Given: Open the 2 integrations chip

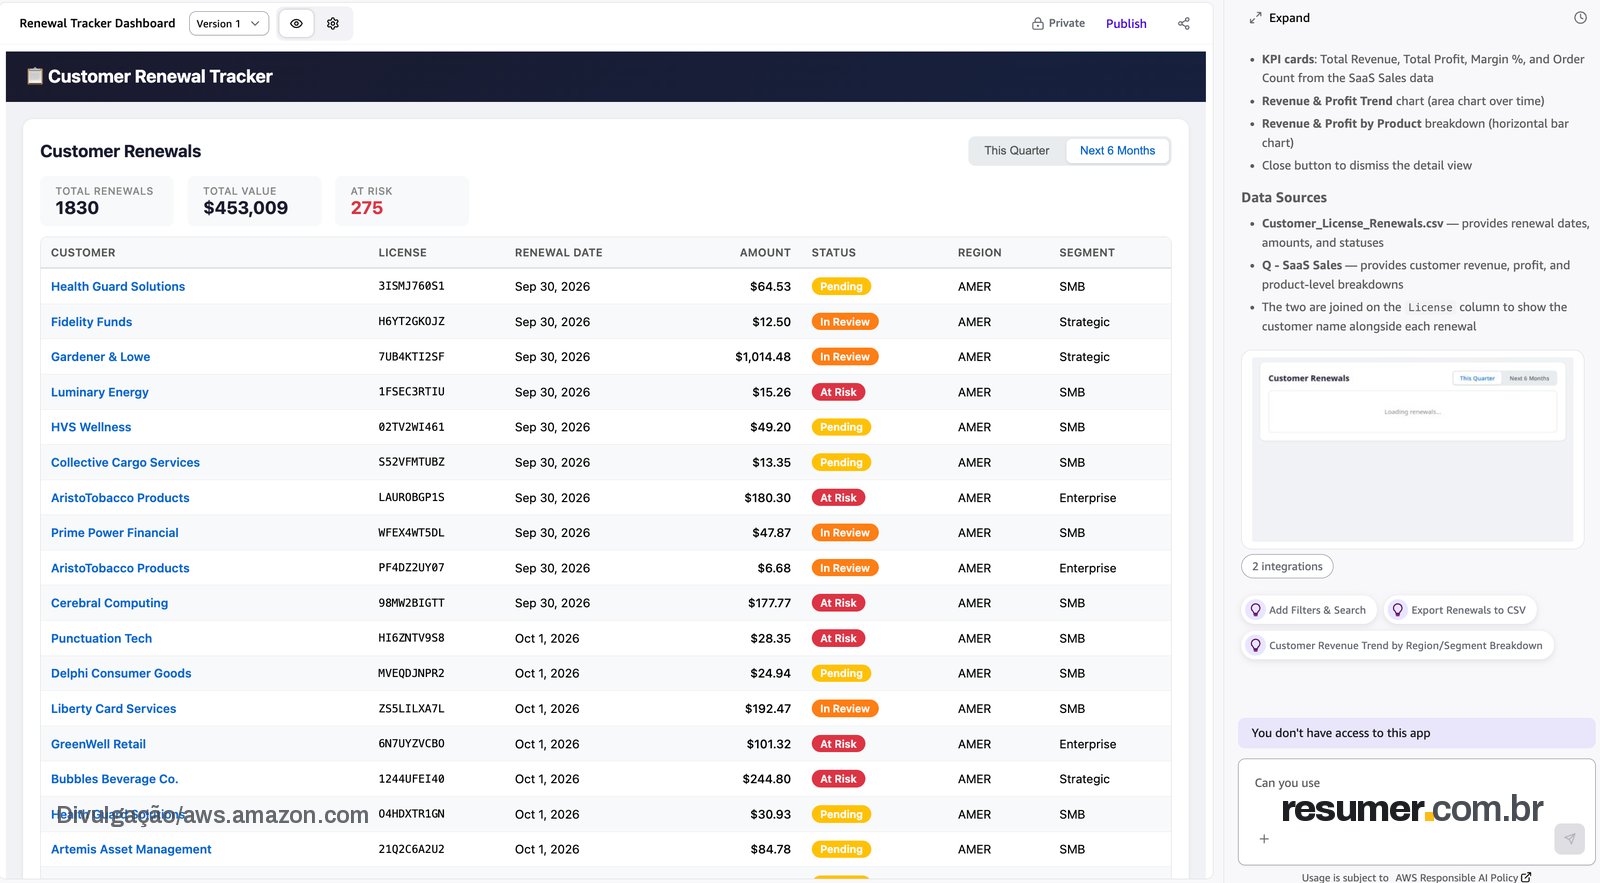Looking at the screenshot, I should tap(1287, 566).
